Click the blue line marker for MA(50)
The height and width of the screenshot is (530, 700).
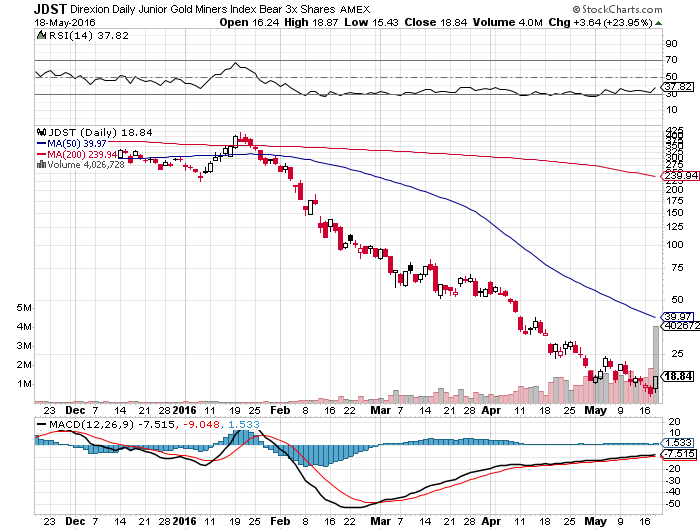click(x=42, y=144)
